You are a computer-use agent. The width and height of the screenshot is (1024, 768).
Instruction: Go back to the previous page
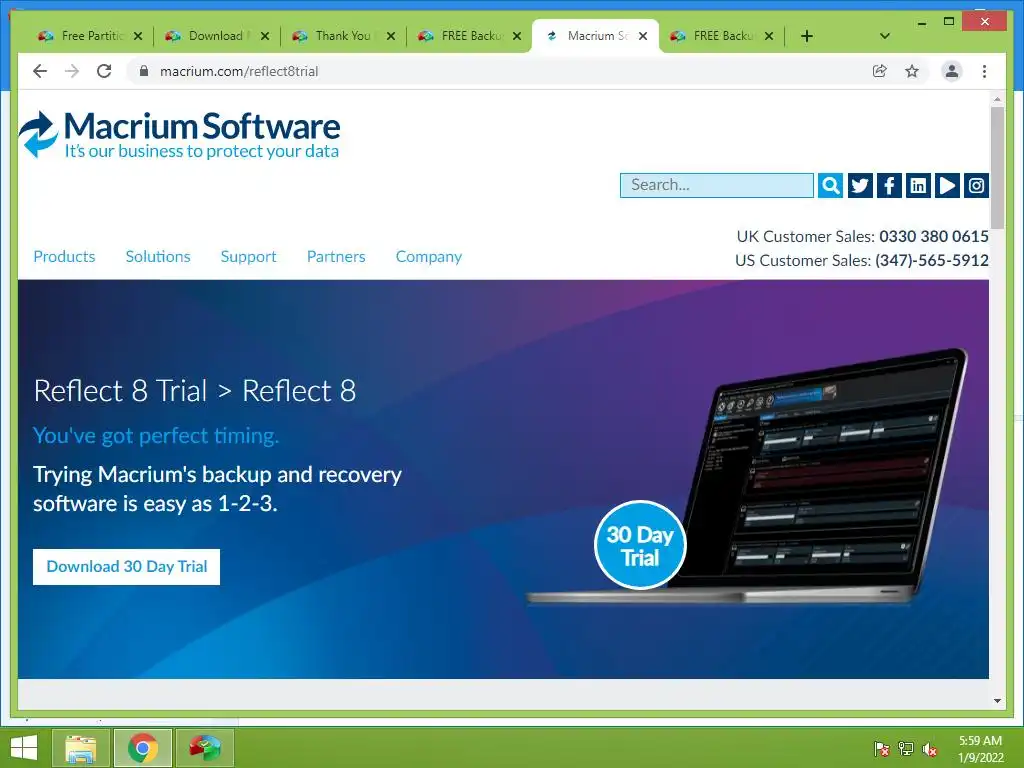[x=40, y=71]
